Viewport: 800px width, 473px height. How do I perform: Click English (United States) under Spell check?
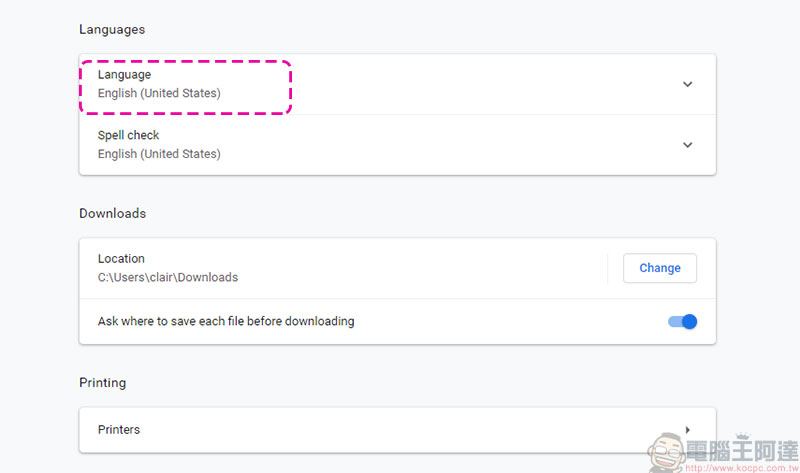coord(159,154)
